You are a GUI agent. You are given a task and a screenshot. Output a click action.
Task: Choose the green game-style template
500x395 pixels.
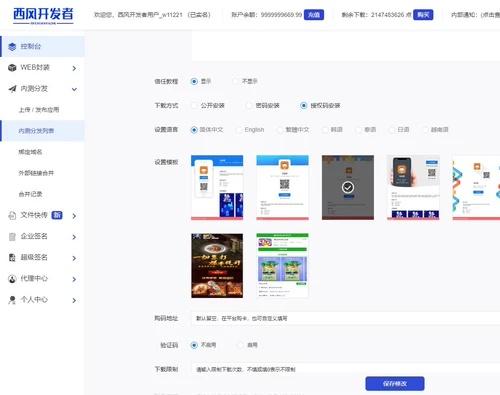(282, 265)
